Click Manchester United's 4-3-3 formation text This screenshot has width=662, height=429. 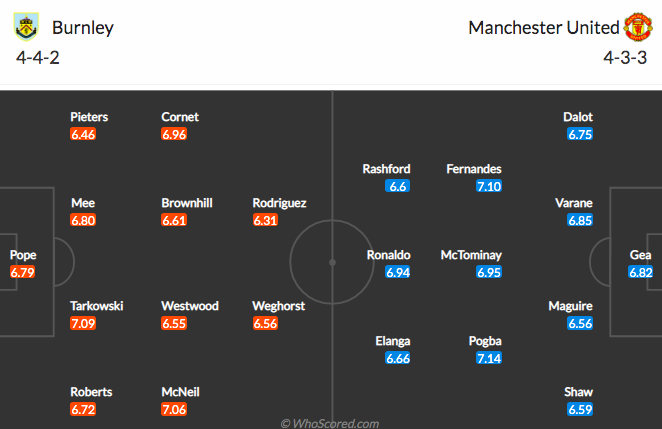pos(625,58)
